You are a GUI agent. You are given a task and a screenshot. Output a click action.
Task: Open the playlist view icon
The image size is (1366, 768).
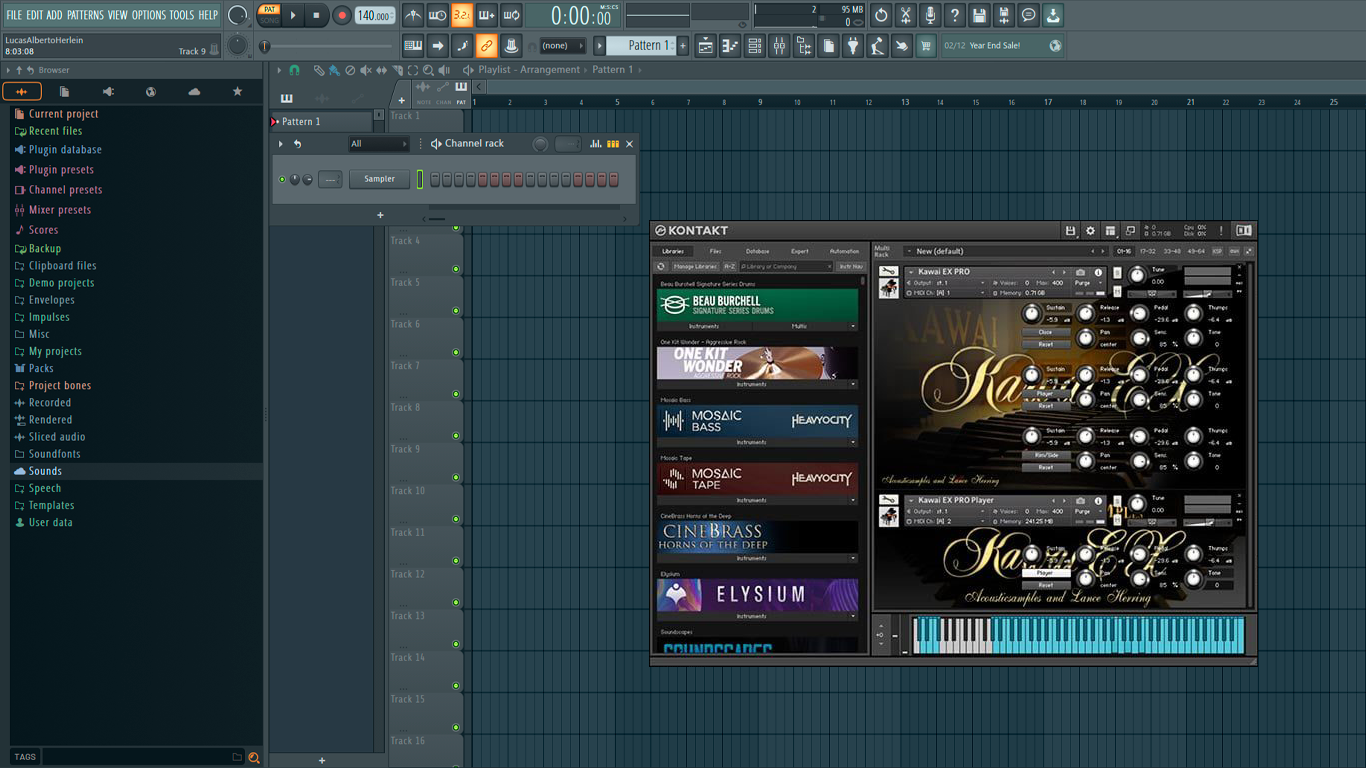pos(706,46)
